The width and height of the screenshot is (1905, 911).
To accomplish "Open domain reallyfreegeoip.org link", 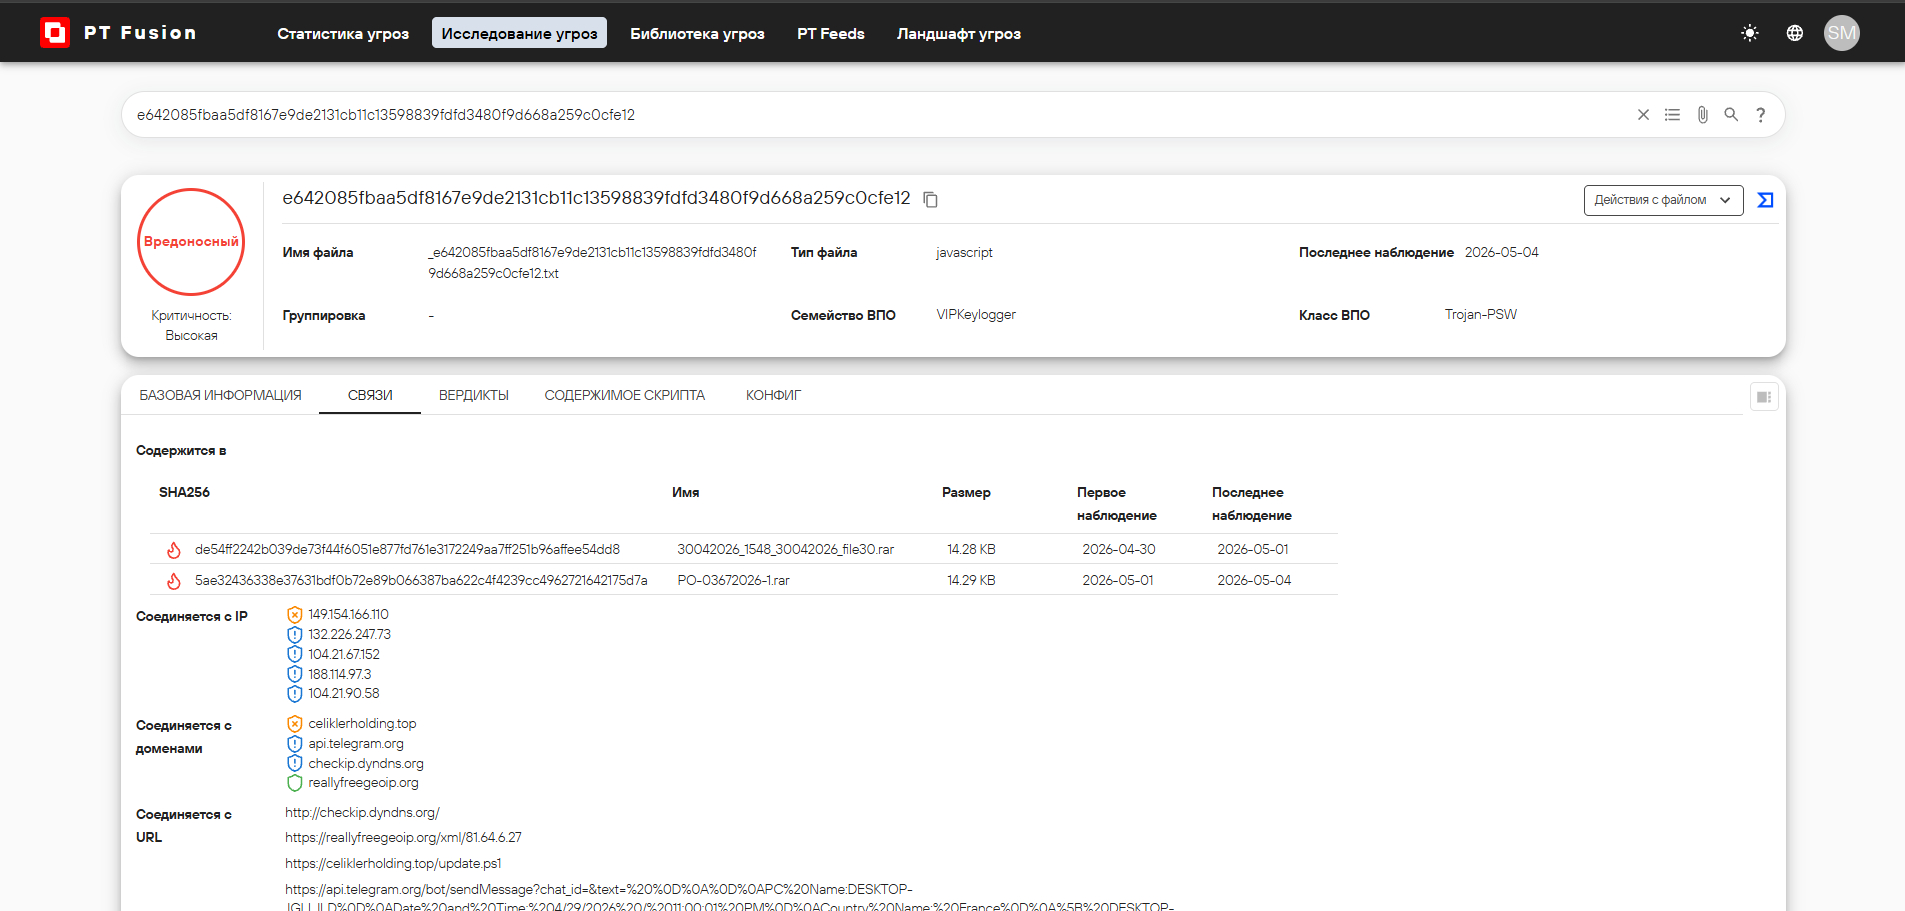I will coord(363,783).
